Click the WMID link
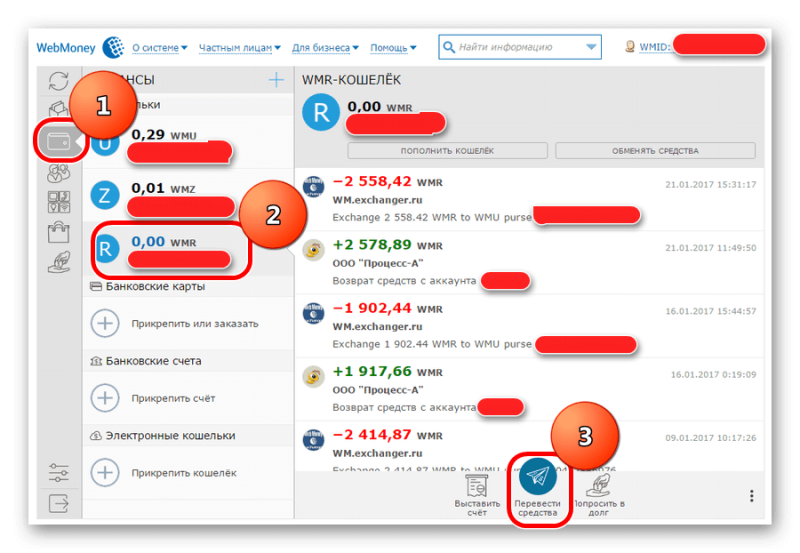This screenshot has width=800, height=553. pos(655,47)
